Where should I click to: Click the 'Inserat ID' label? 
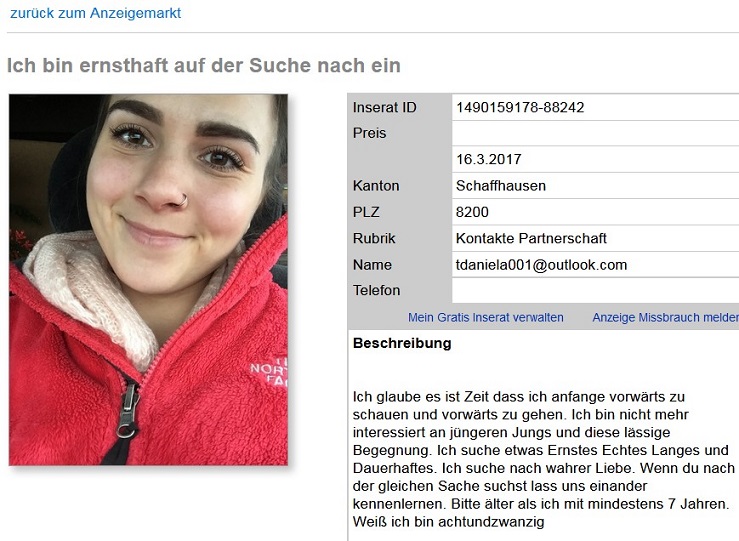[385, 107]
